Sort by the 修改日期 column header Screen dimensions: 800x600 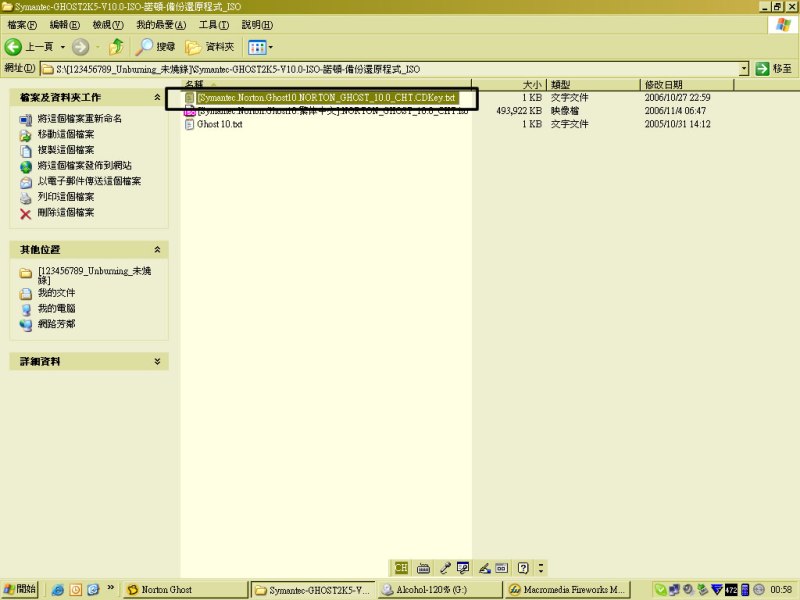[x=687, y=84]
